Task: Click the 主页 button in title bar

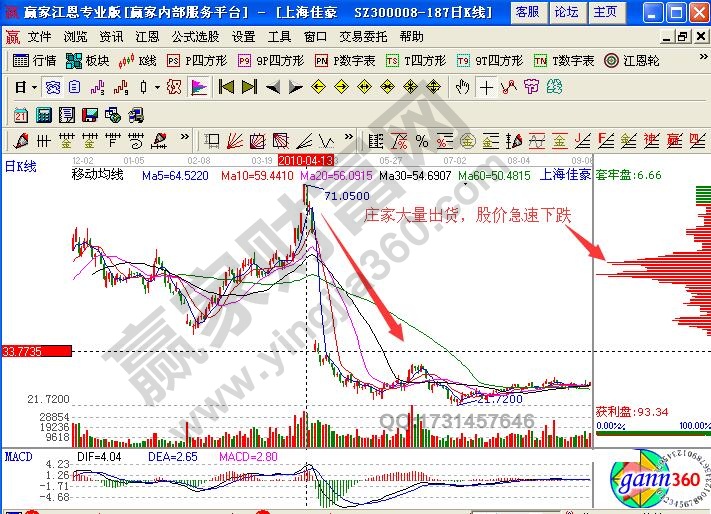Action: [604, 12]
